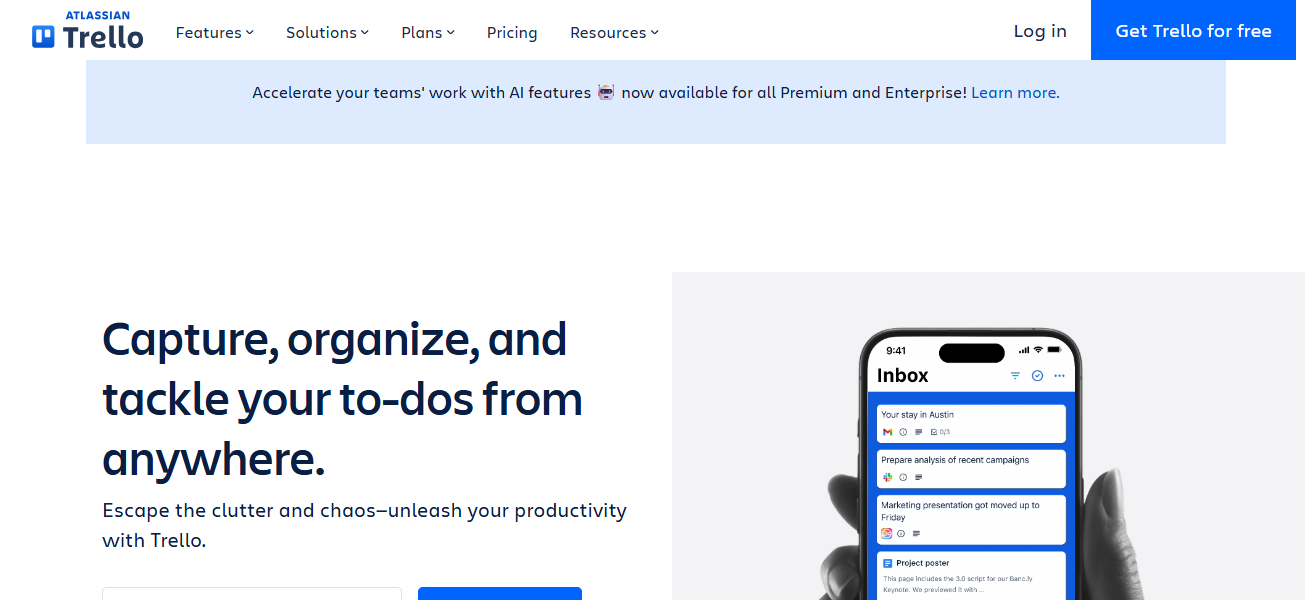Screen dimensions: 1312x600
Task: Click the AI robot emoji in banner
Action: 606,92
